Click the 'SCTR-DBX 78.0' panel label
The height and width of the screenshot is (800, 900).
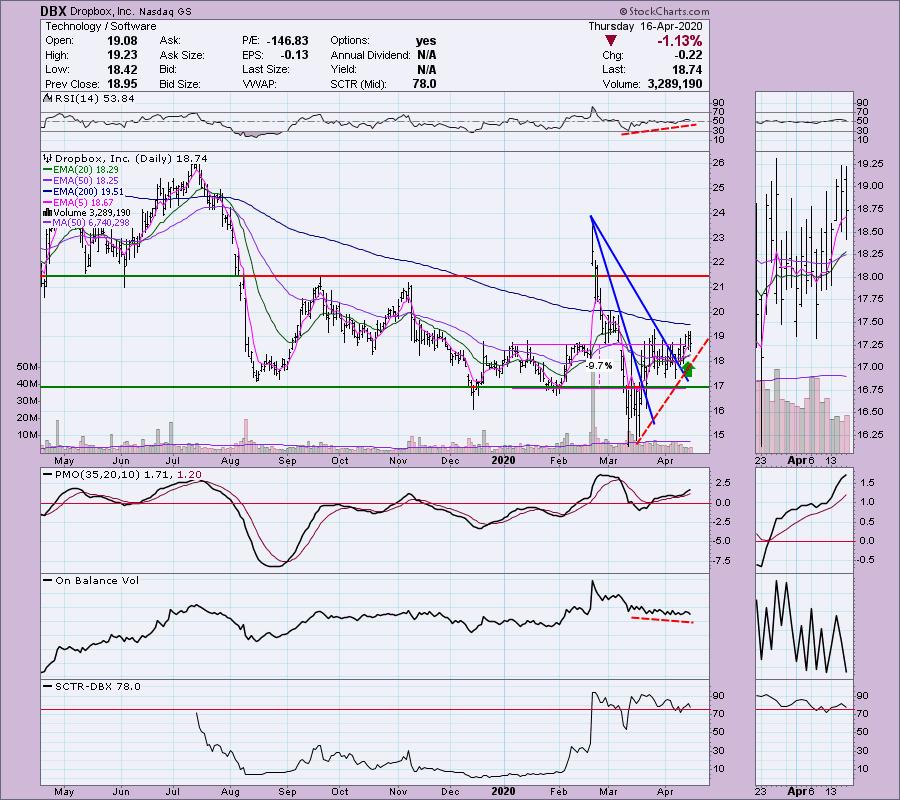pyautogui.click(x=98, y=686)
